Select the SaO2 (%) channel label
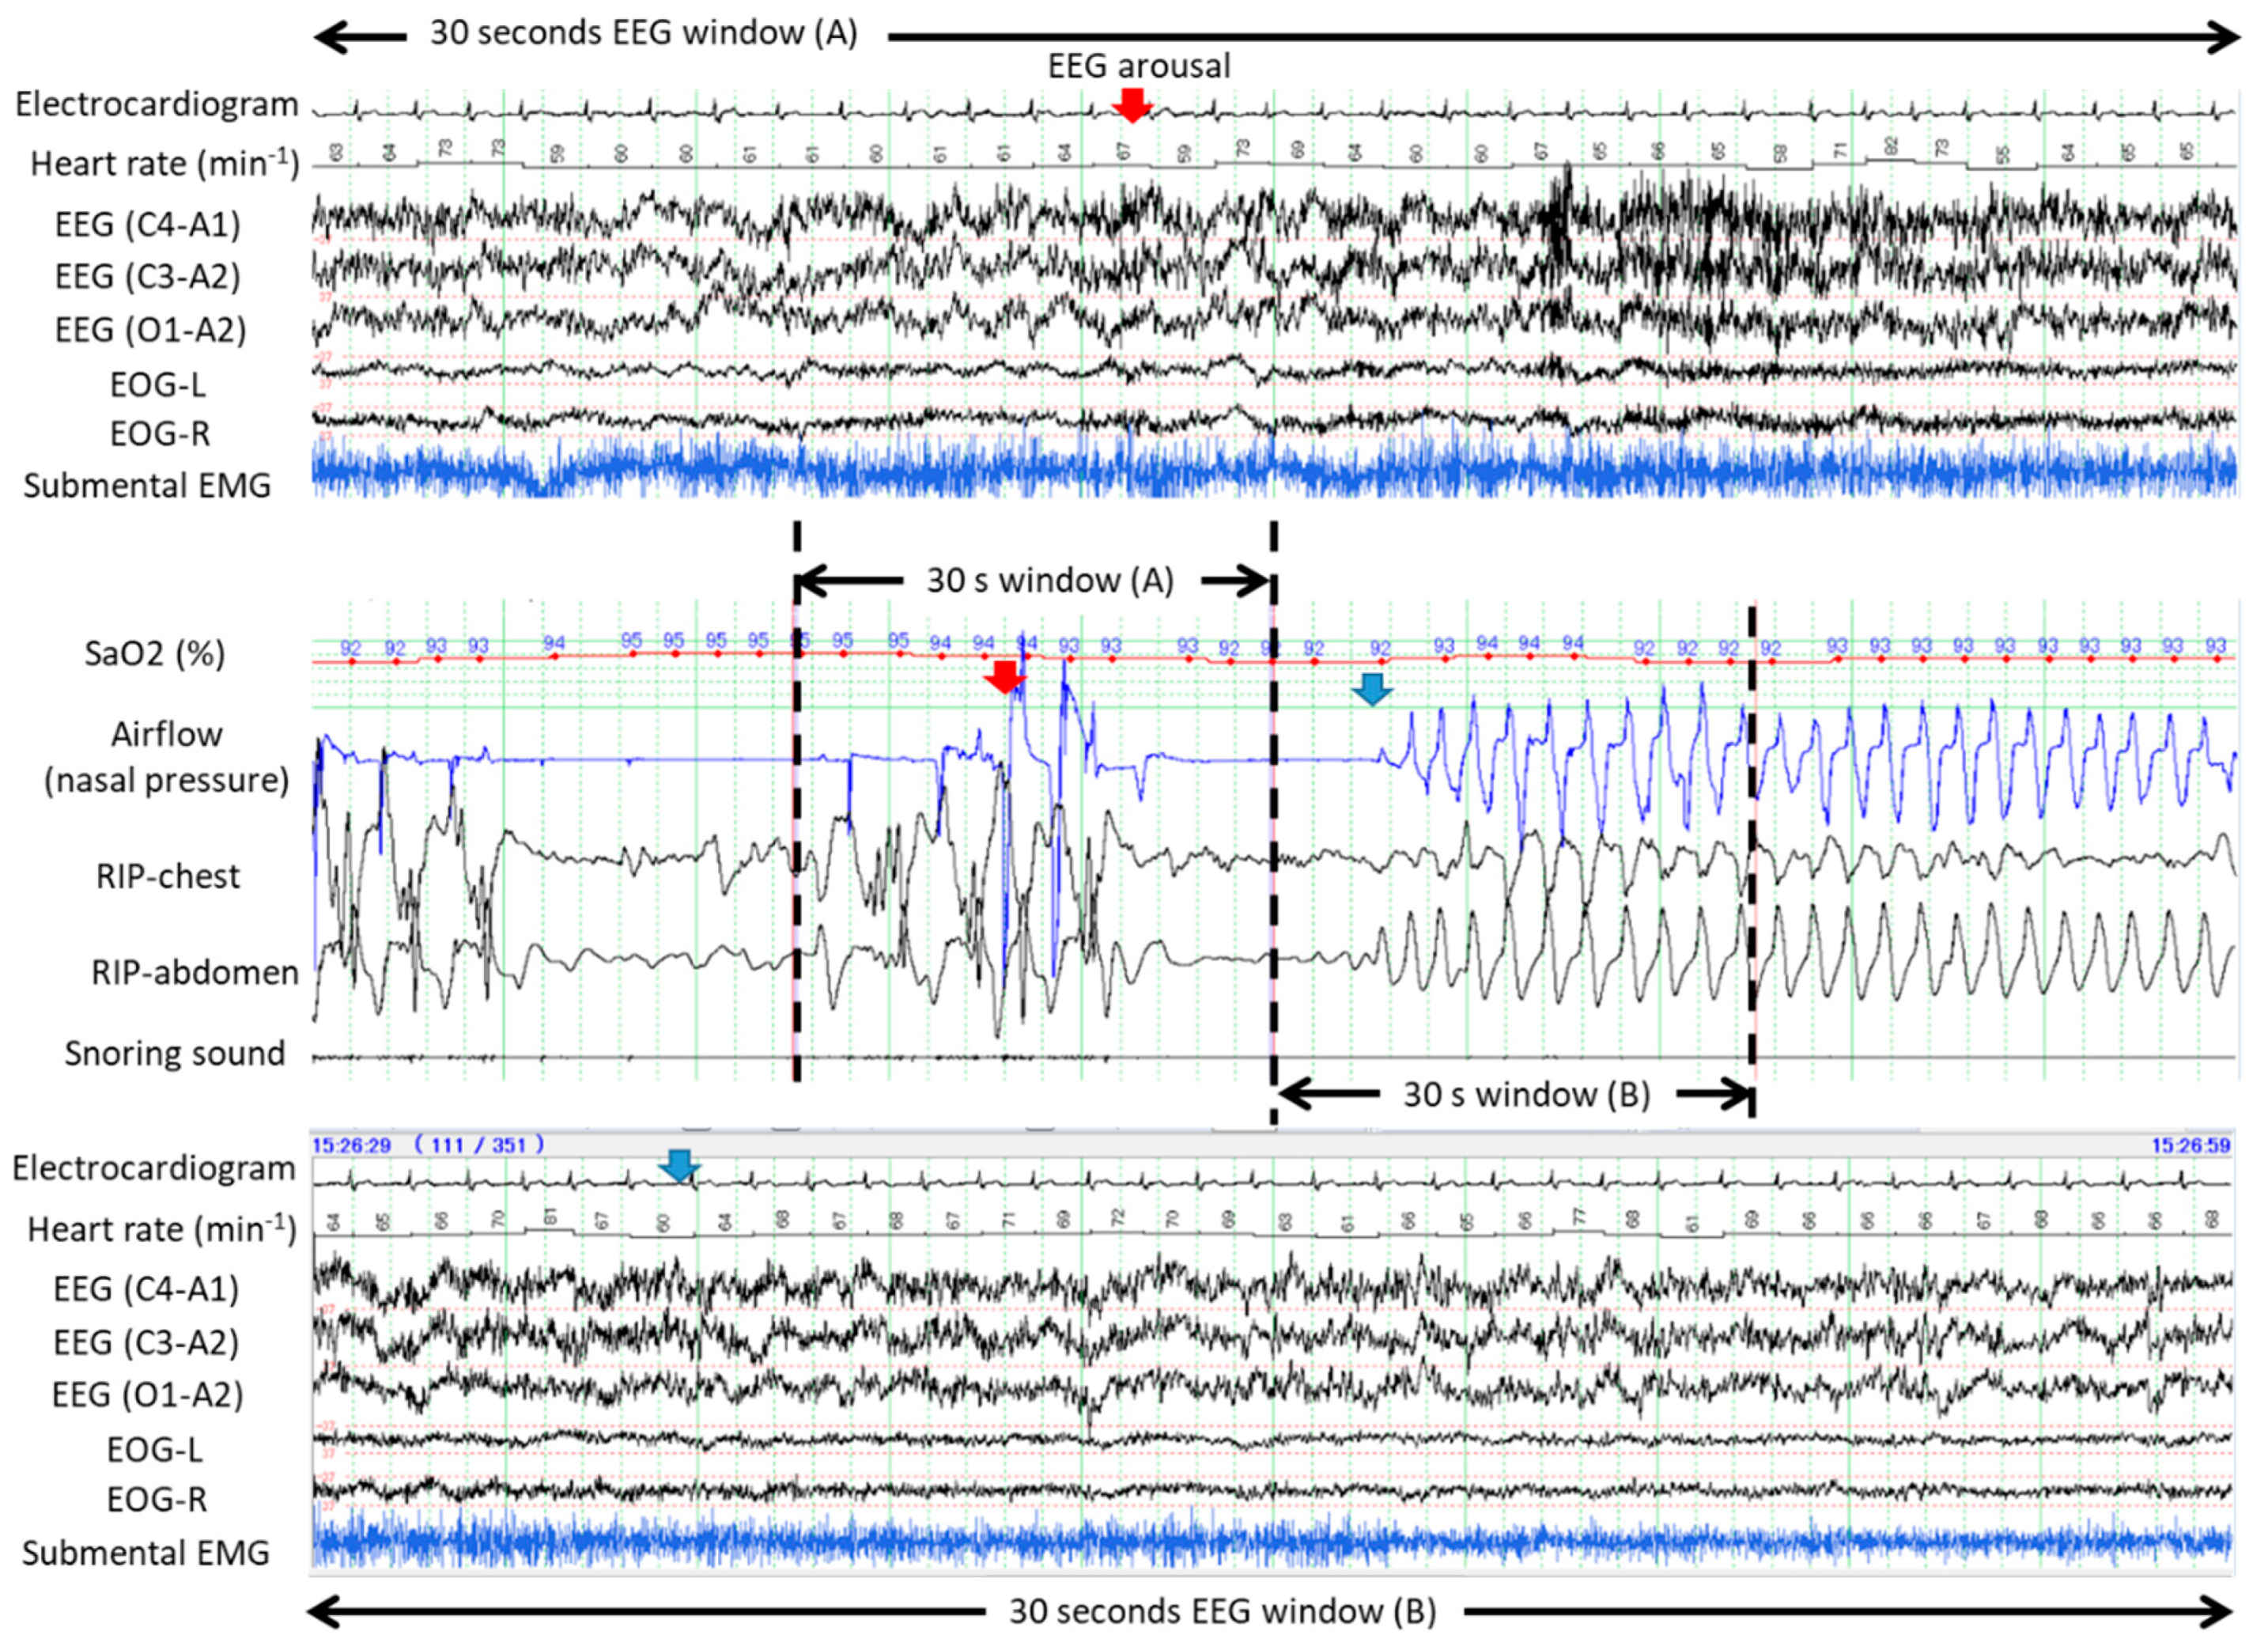 point(155,654)
